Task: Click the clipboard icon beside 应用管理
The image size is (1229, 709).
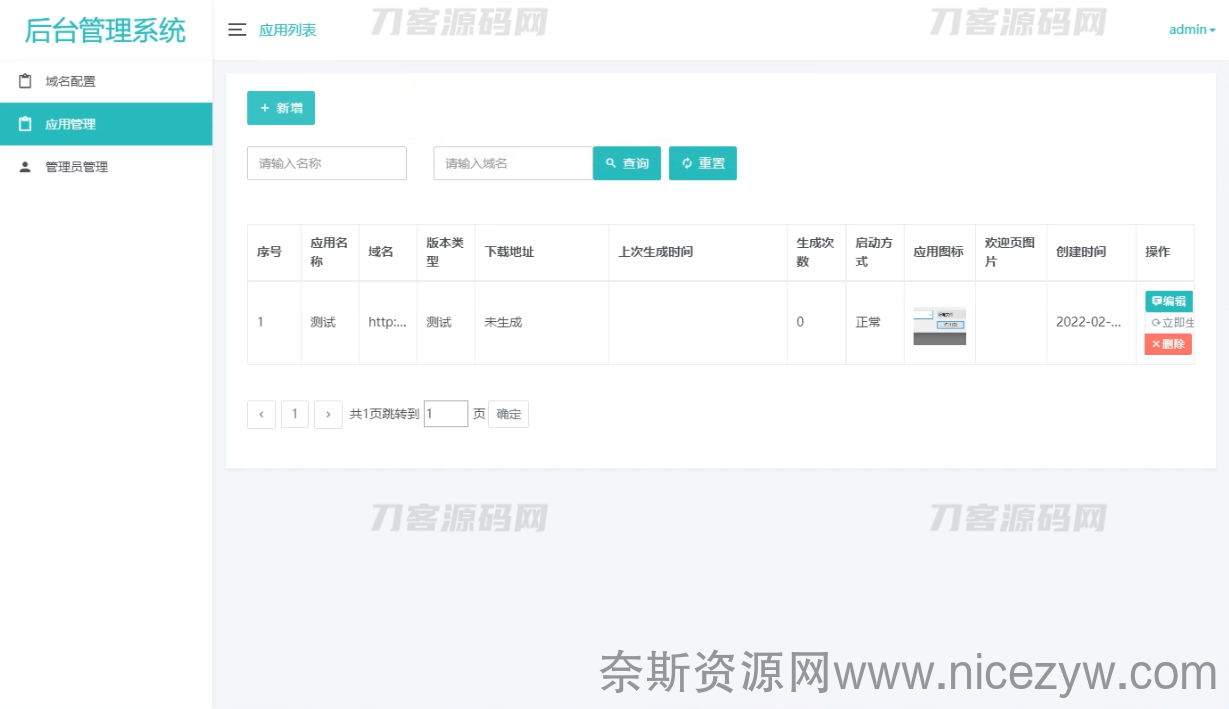Action: coord(26,124)
